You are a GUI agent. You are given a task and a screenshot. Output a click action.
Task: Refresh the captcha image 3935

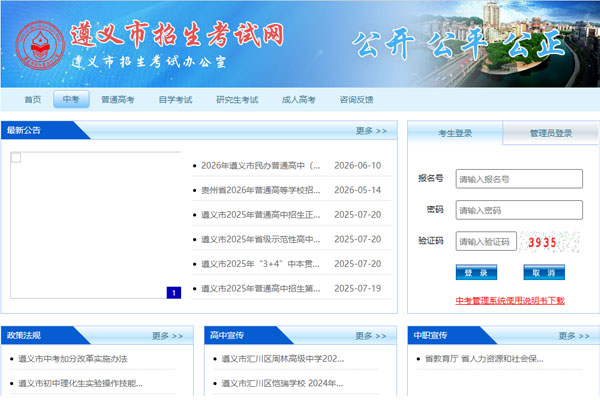(x=549, y=242)
